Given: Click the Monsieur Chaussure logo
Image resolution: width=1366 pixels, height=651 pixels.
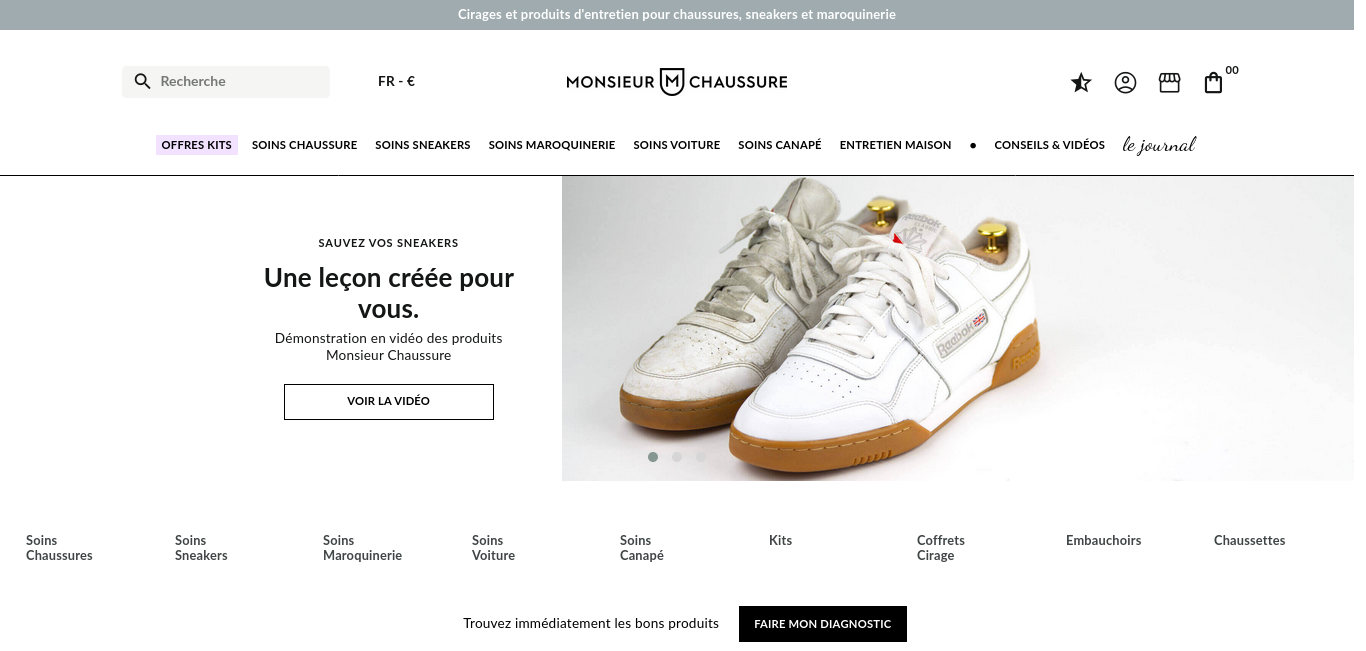Looking at the screenshot, I should (677, 82).
